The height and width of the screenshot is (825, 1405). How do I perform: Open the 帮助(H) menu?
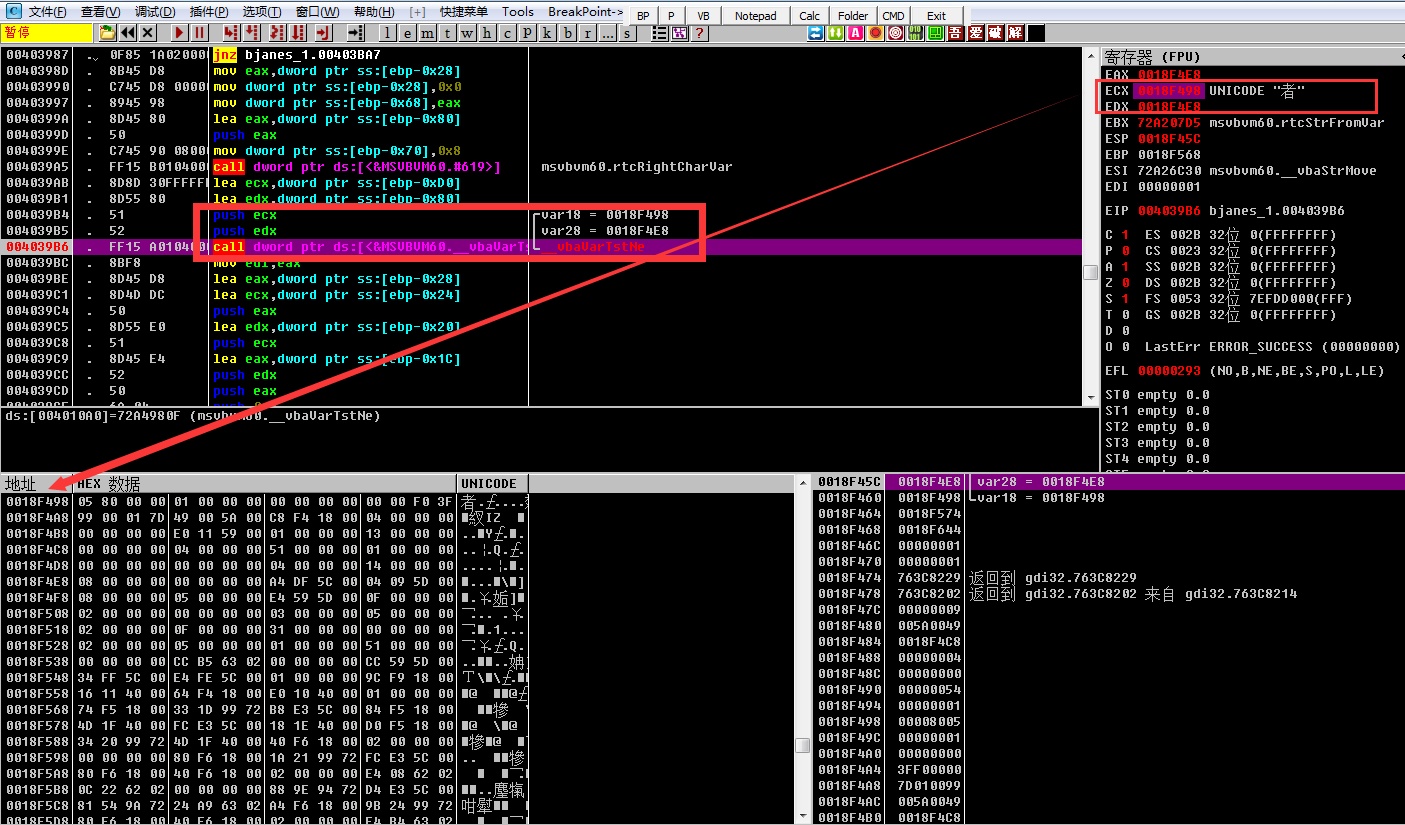[x=374, y=12]
